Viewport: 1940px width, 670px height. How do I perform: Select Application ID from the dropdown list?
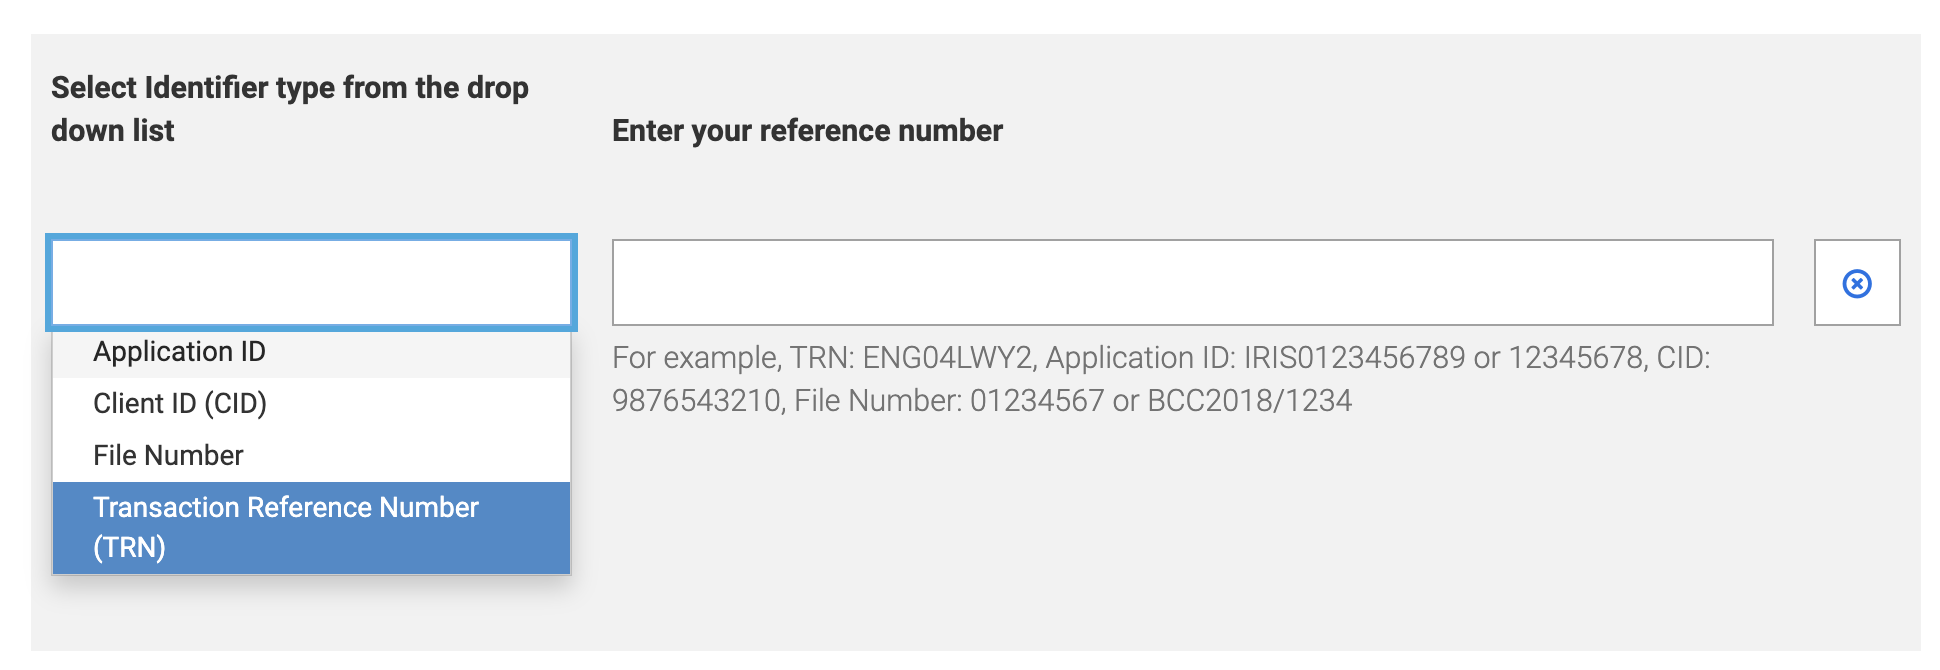[180, 352]
